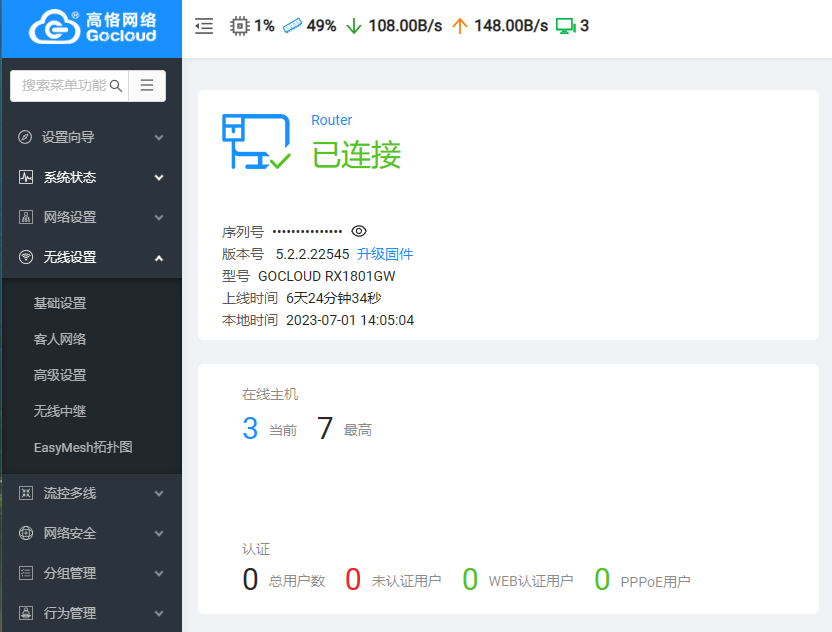Click the 升级固件 link
The image size is (832, 632).
(385, 254)
